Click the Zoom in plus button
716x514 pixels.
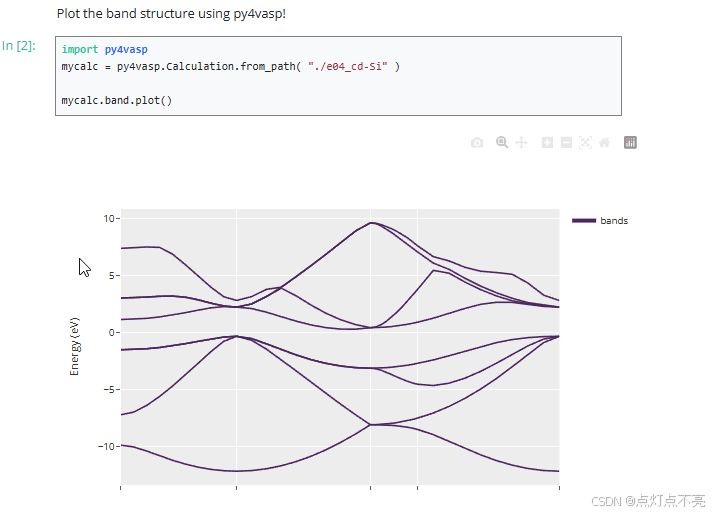547,143
